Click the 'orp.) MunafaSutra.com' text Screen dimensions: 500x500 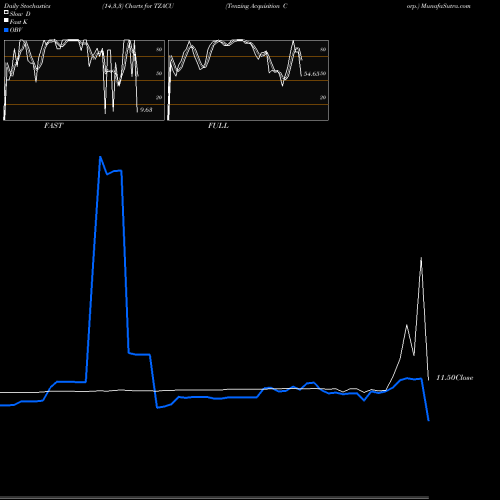439,6
